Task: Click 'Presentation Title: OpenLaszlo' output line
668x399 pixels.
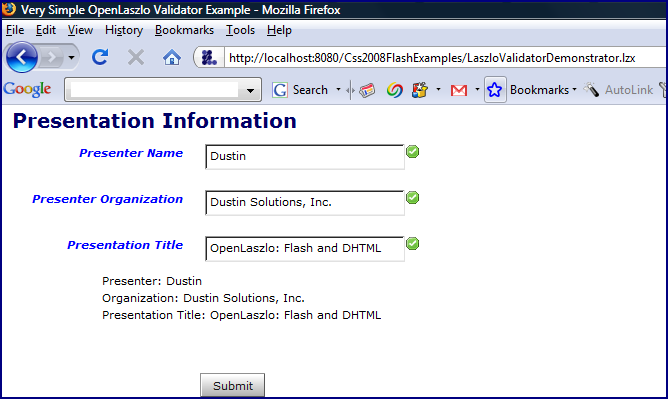Action: 242,315
